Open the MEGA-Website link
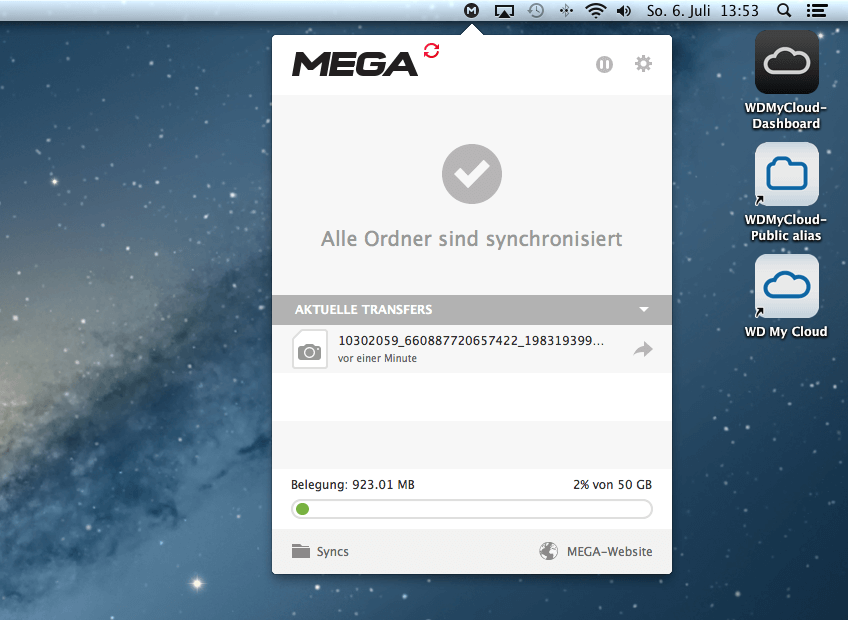The width and height of the screenshot is (848, 620). tap(610, 551)
